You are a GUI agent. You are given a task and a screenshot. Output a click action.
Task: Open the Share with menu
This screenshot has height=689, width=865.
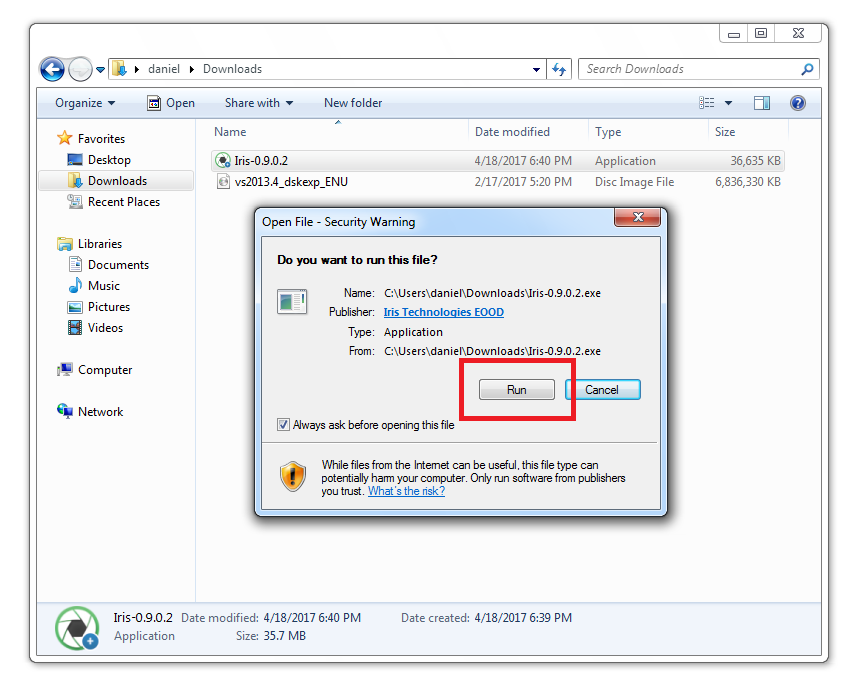[259, 103]
